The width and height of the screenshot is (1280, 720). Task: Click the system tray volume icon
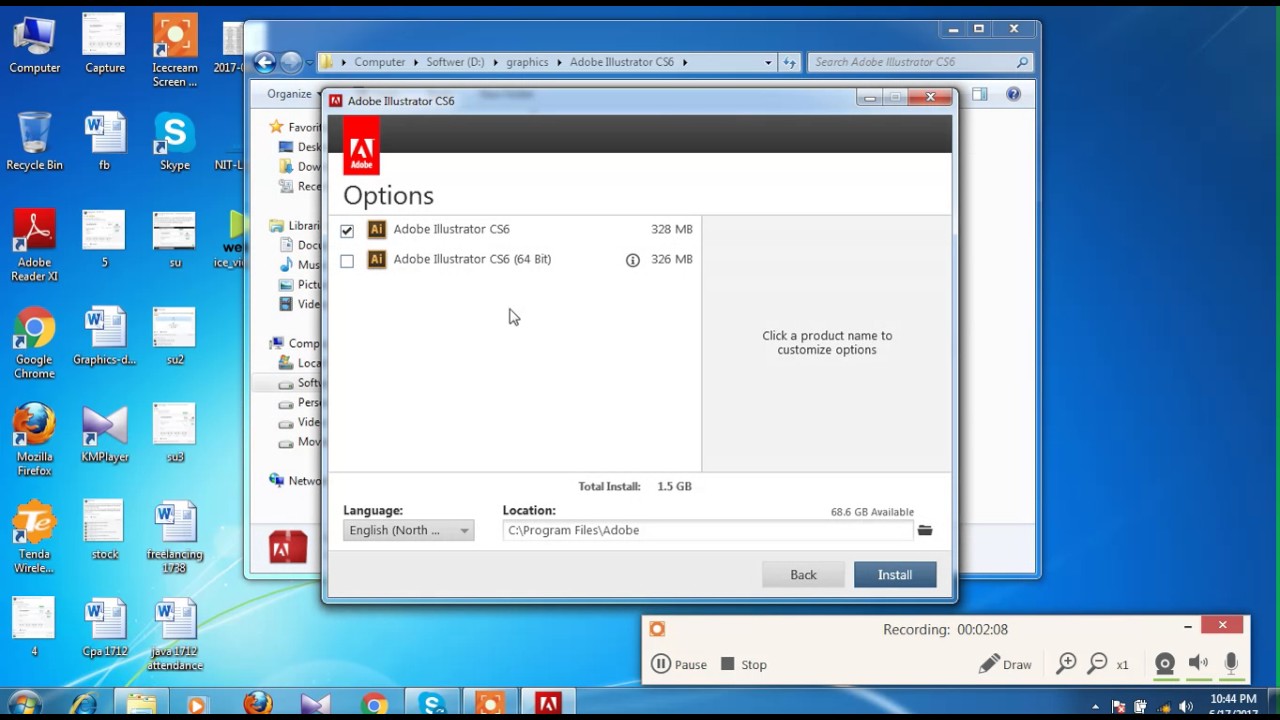click(1185, 707)
